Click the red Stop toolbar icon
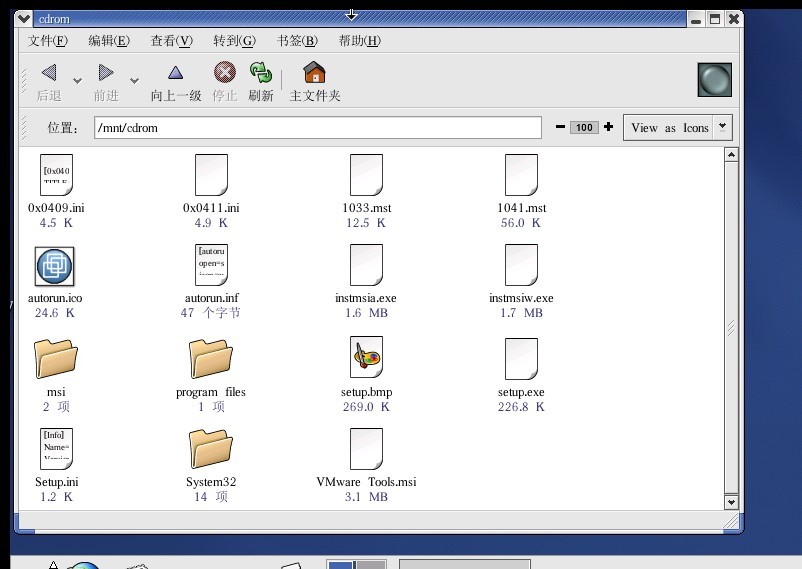Viewport: 802px width, 569px height. click(x=225, y=72)
